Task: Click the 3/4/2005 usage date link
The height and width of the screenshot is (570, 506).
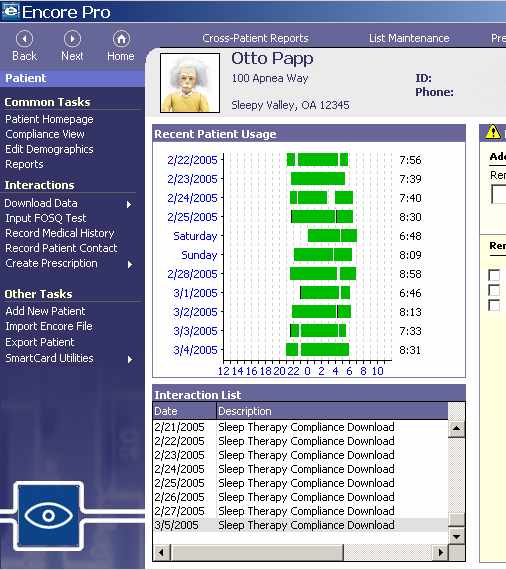Action: 195,350
